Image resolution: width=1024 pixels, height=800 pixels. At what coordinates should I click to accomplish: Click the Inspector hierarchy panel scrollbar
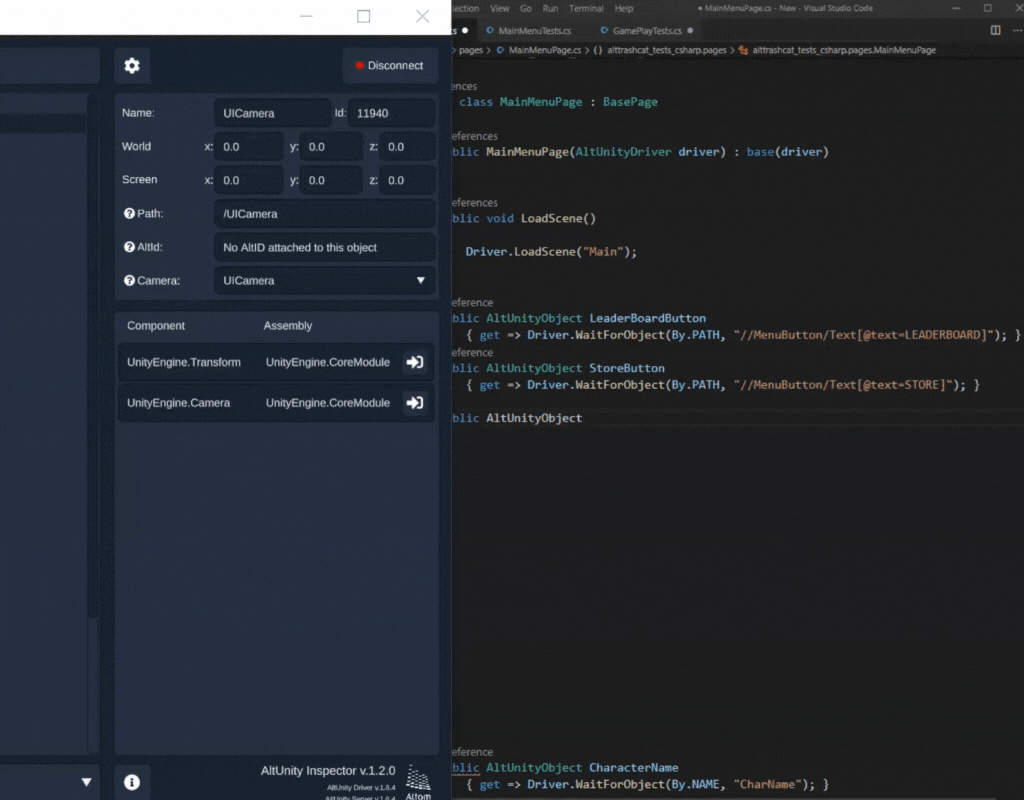[93, 356]
